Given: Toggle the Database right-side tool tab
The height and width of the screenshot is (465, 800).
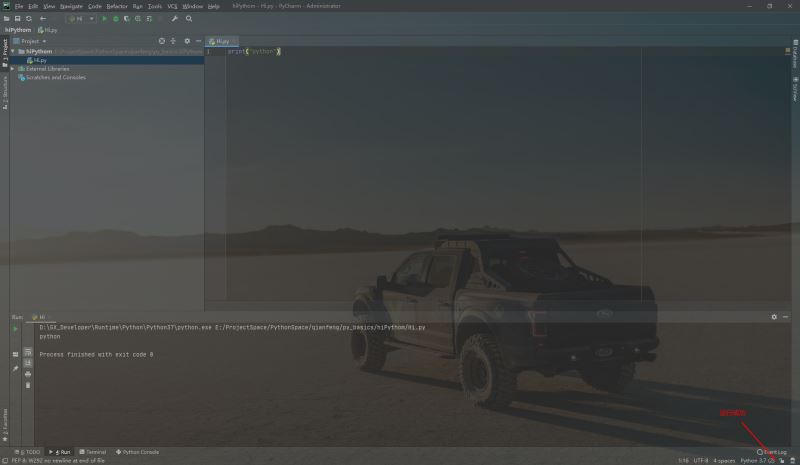Looking at the screenshot, I should (795, 54).
